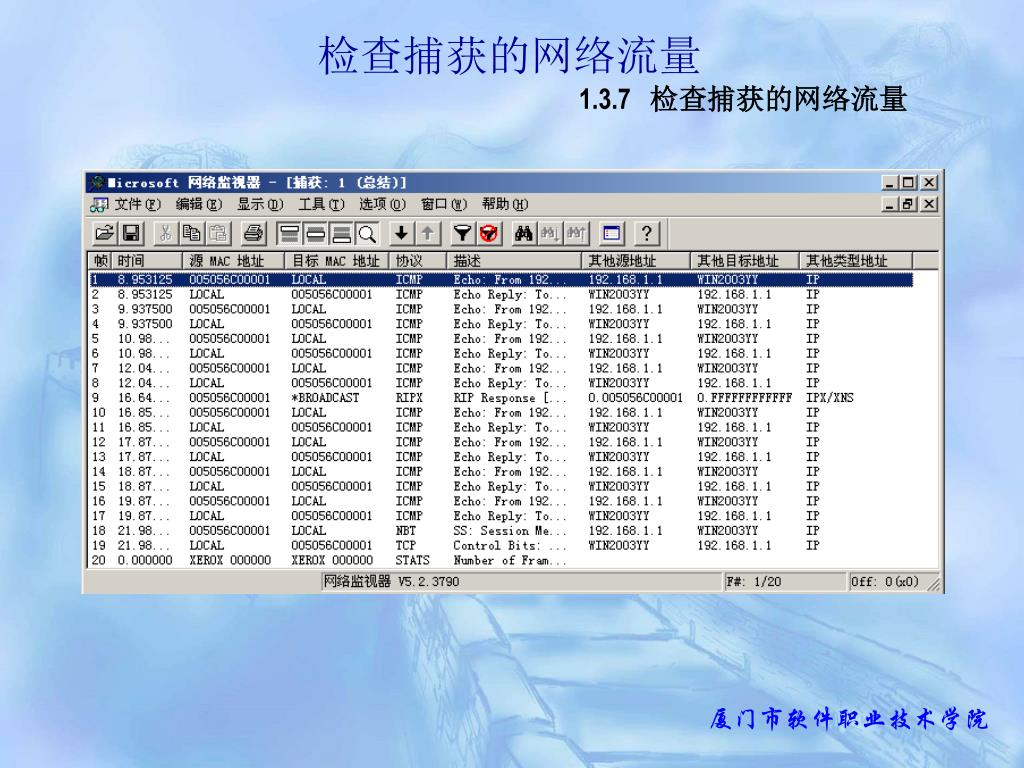Toggle the hex pane button in toolbar
The width and height of the screenshot is (1024, 768).
point(342,233)
